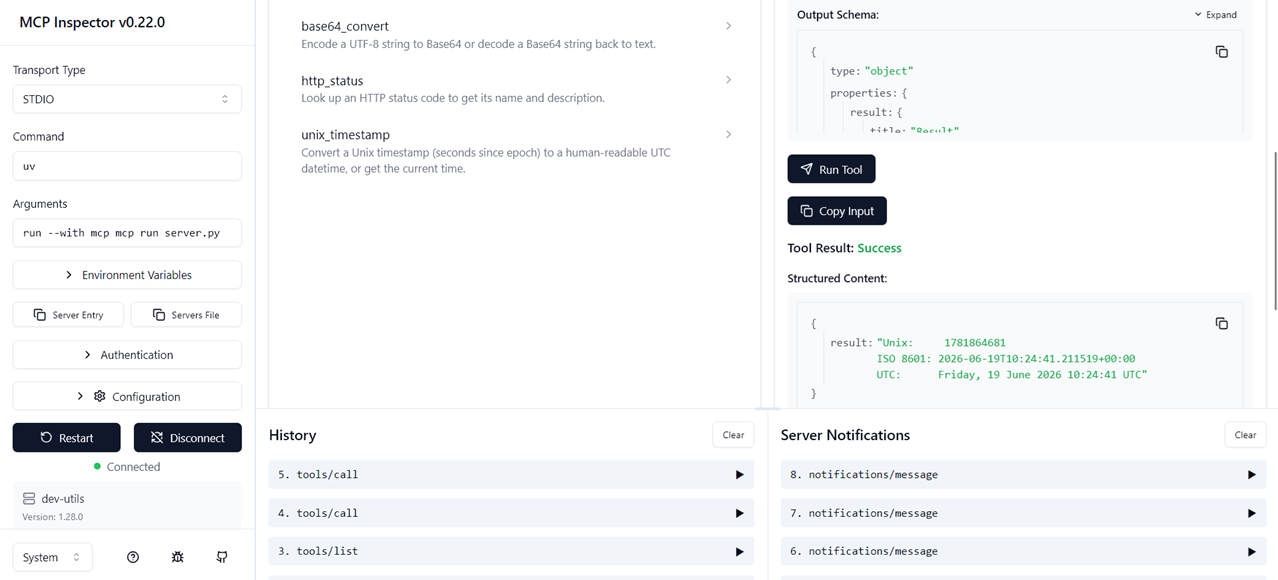
Task: Select the unix_timestamp tool
Action: pyautogui.click(x=515, y=151)
